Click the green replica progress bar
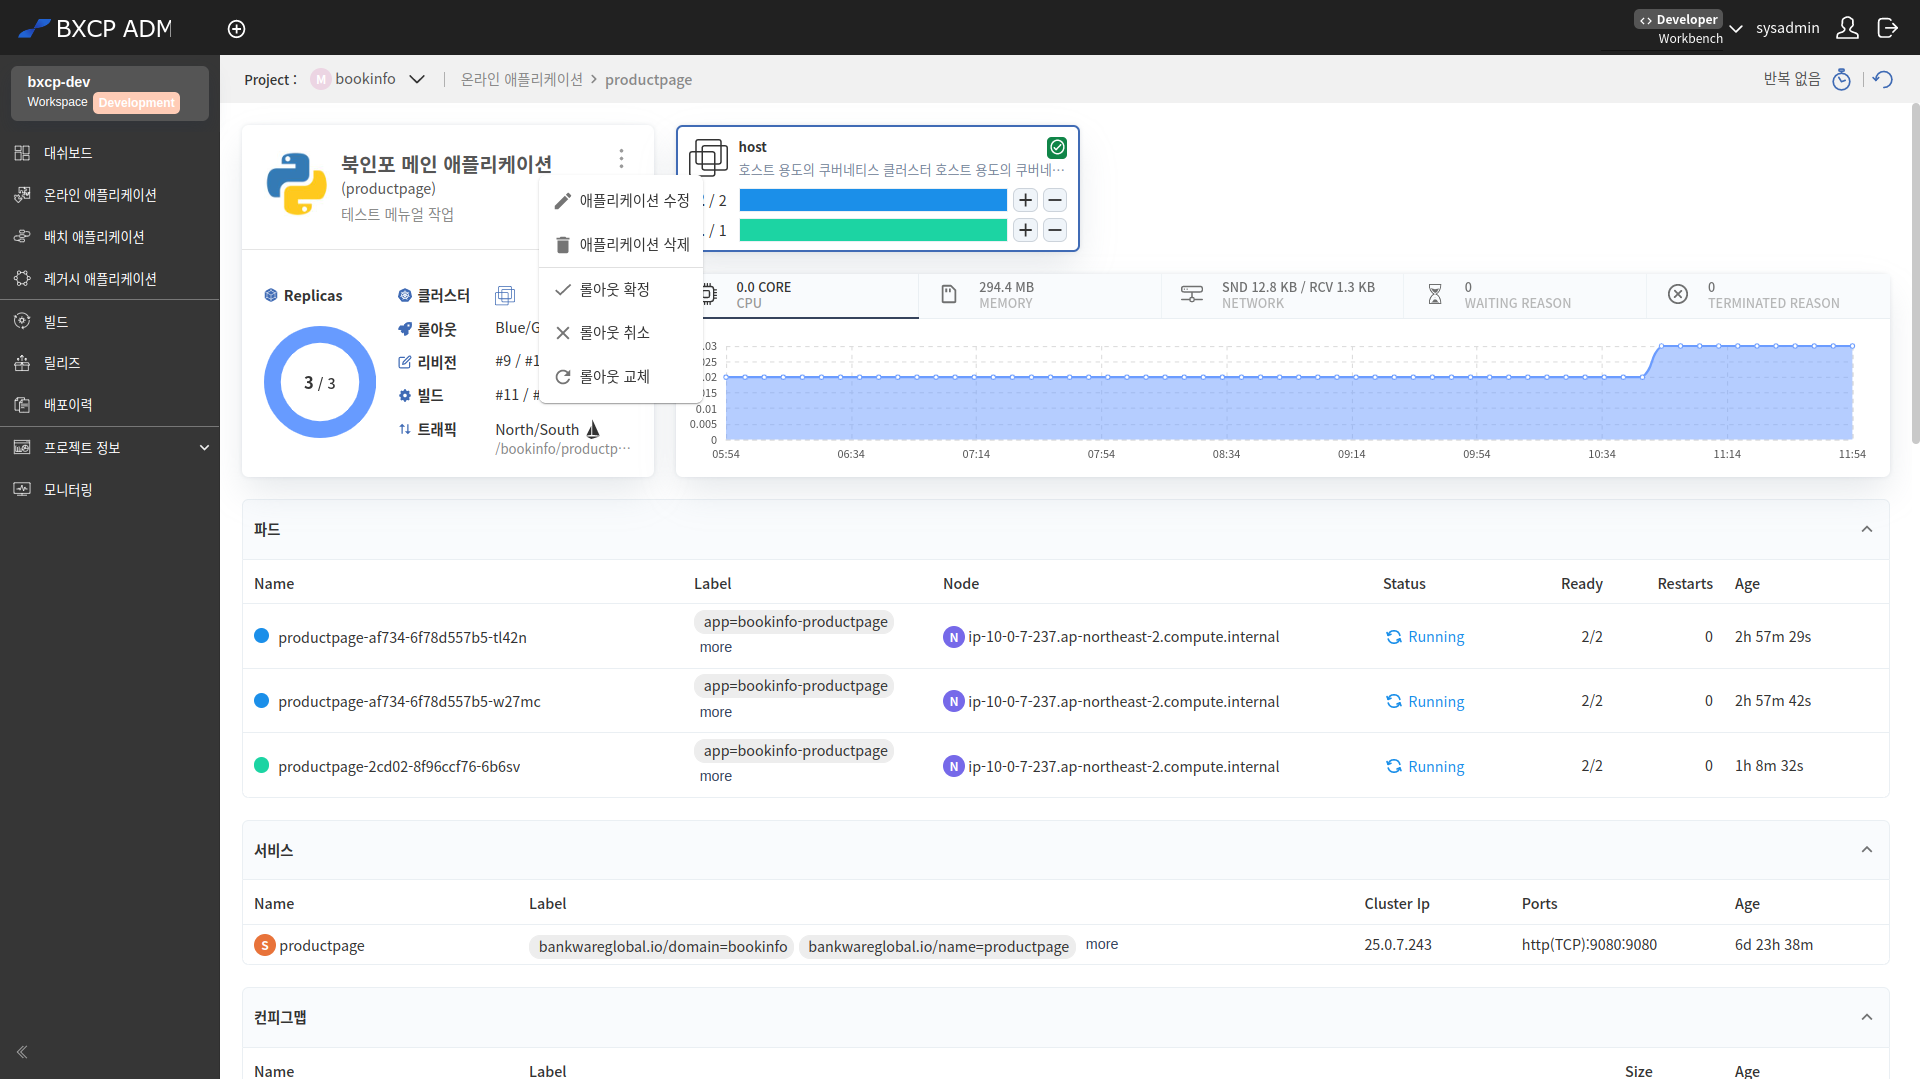 873,230
